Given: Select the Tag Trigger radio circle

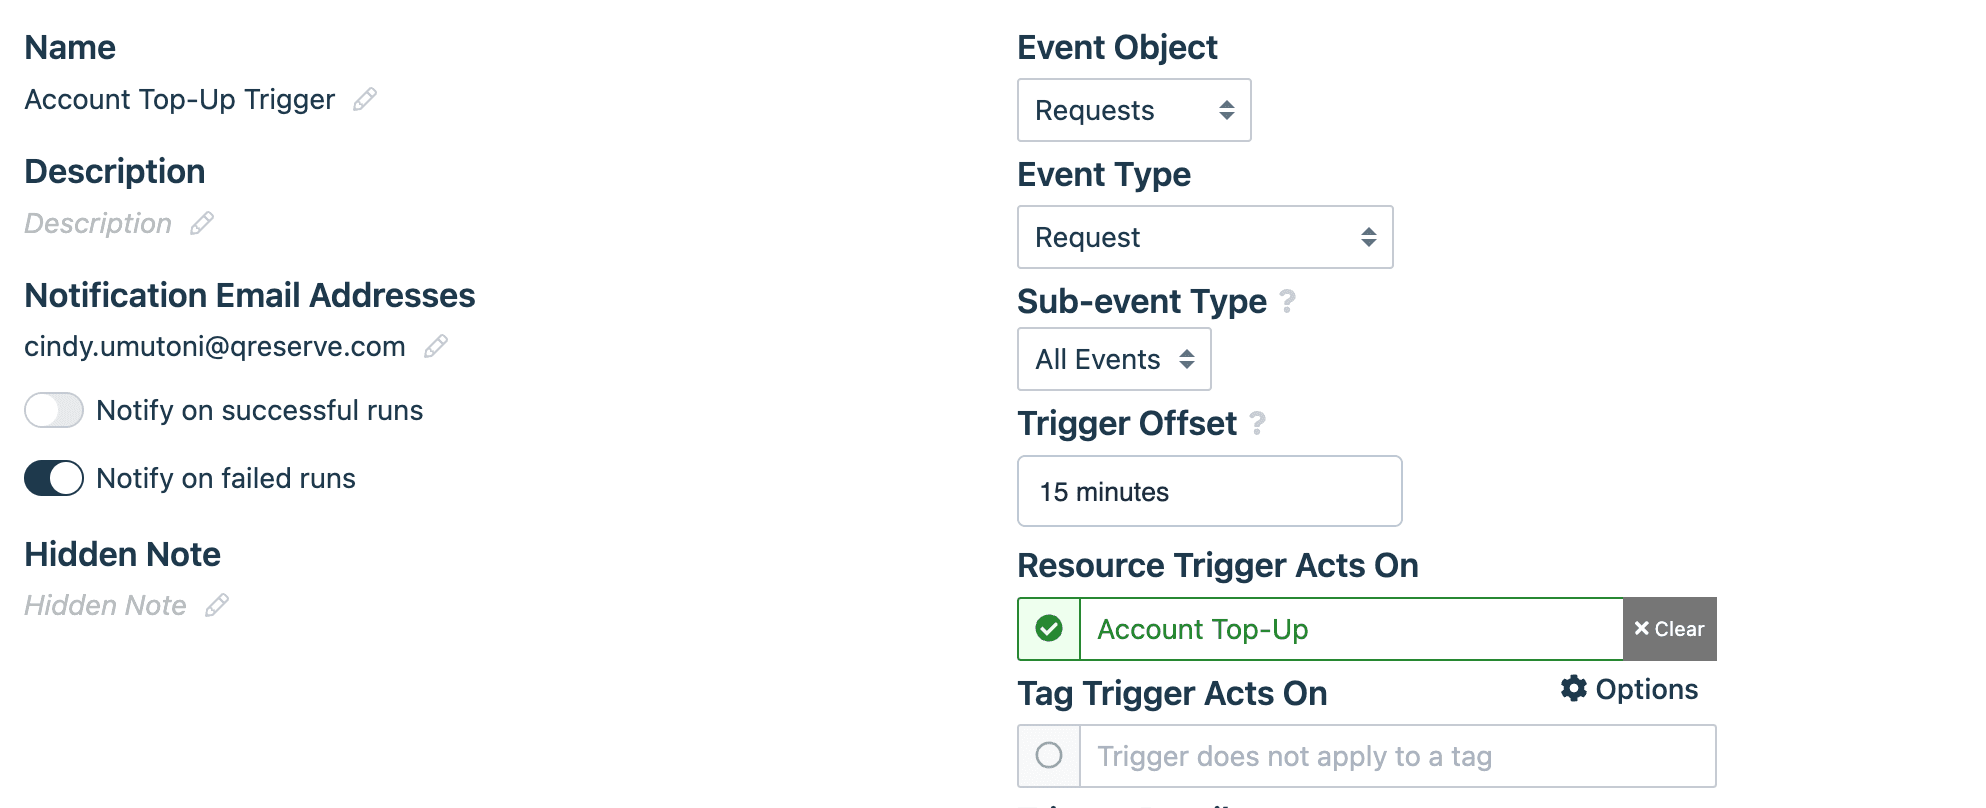Looking at the screenshot, I should point(1047,756).
